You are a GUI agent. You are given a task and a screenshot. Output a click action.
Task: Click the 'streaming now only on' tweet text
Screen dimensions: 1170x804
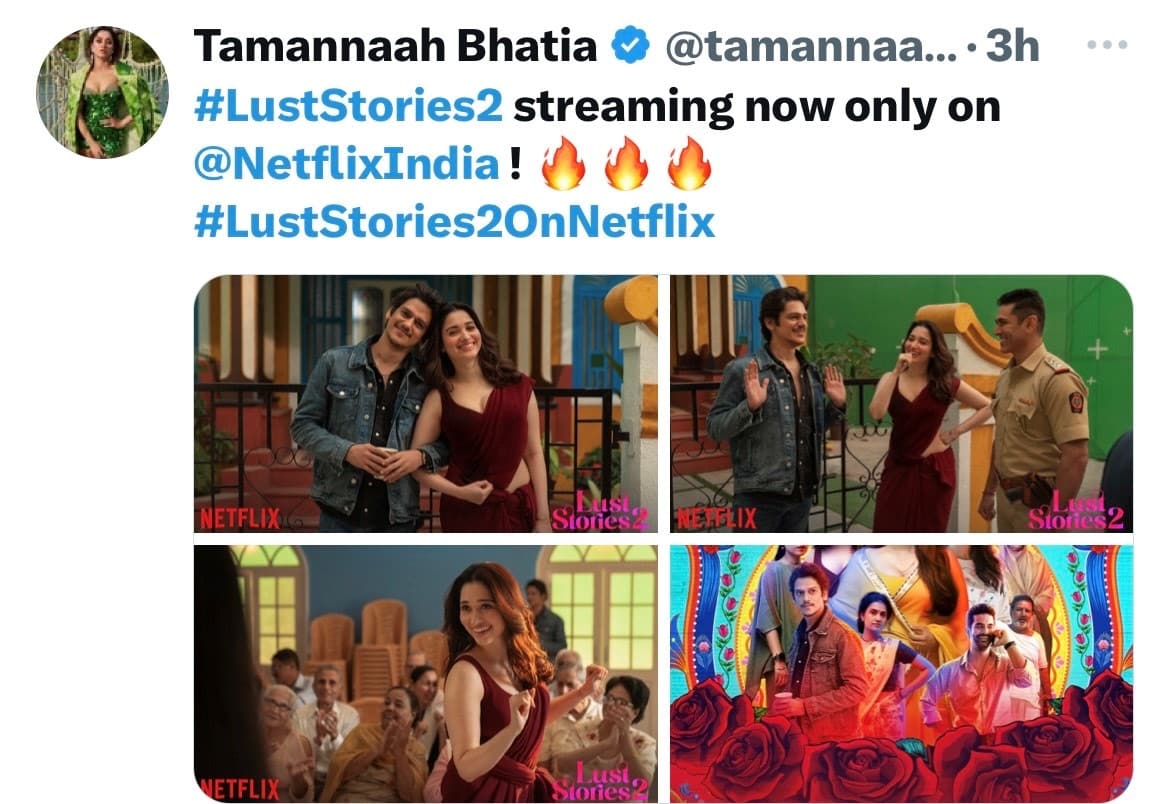757,106
